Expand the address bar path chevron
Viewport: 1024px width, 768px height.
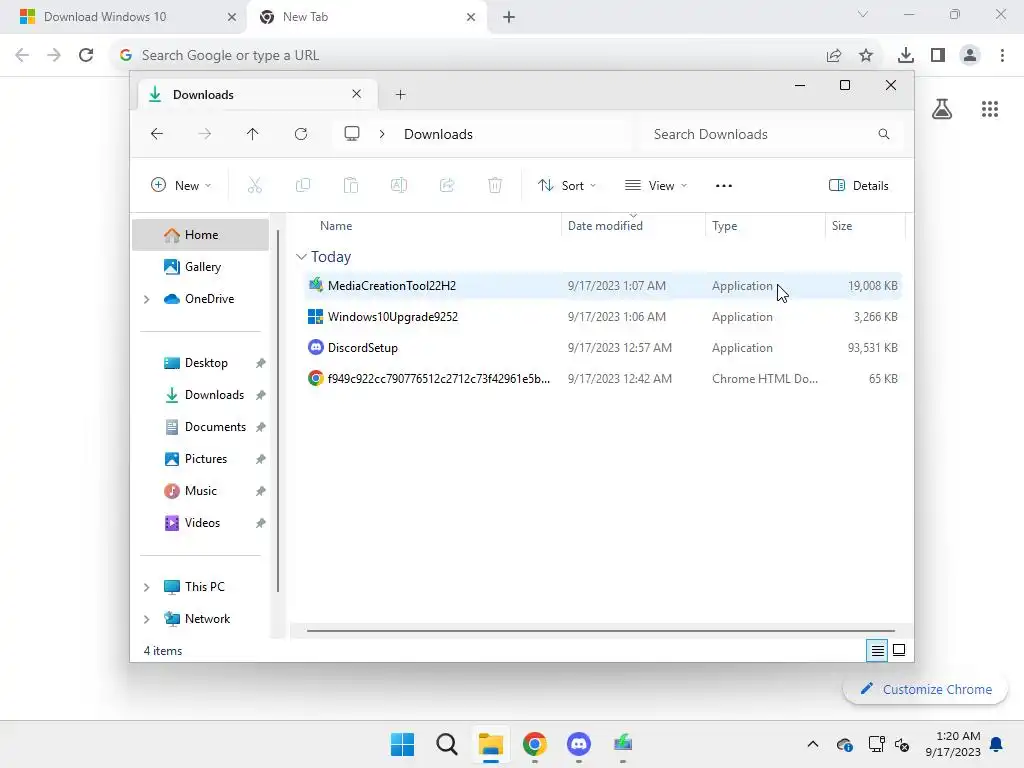[382, 134]
